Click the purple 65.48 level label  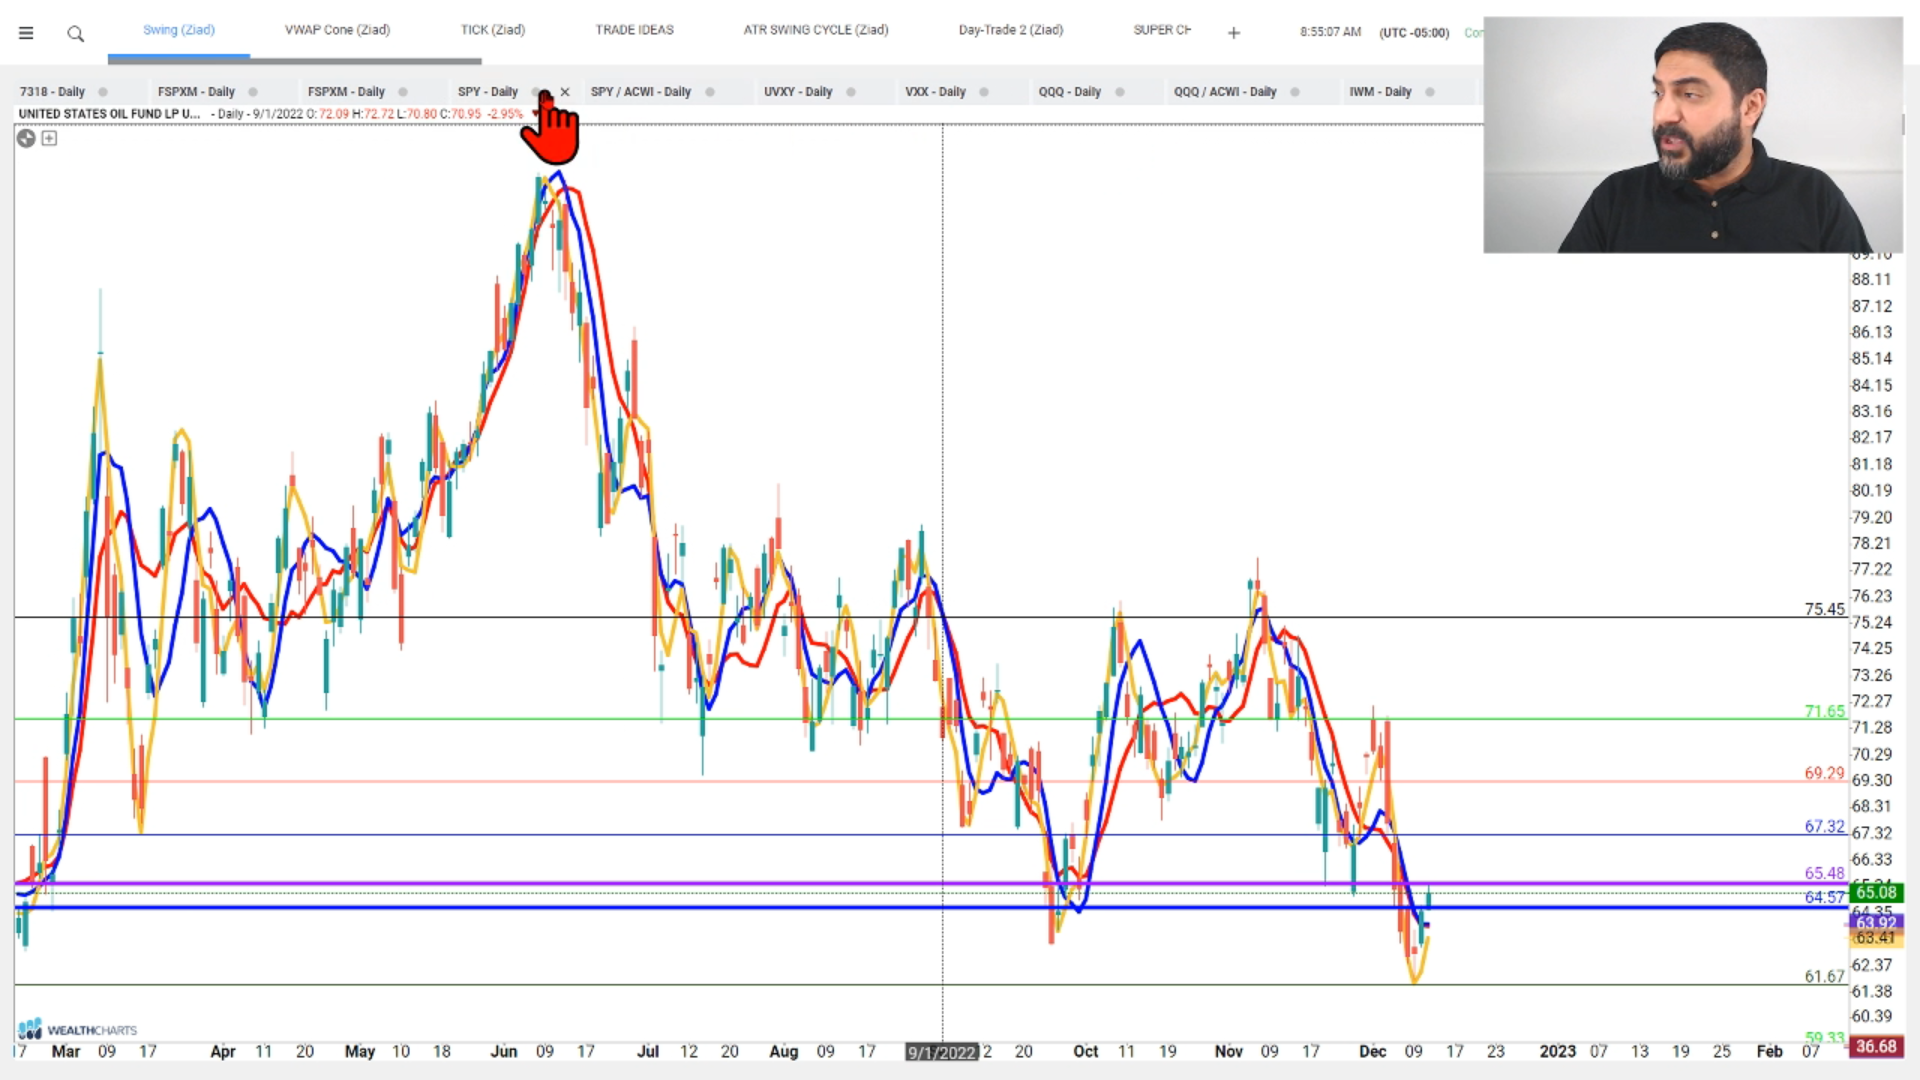pos(1824,873)
